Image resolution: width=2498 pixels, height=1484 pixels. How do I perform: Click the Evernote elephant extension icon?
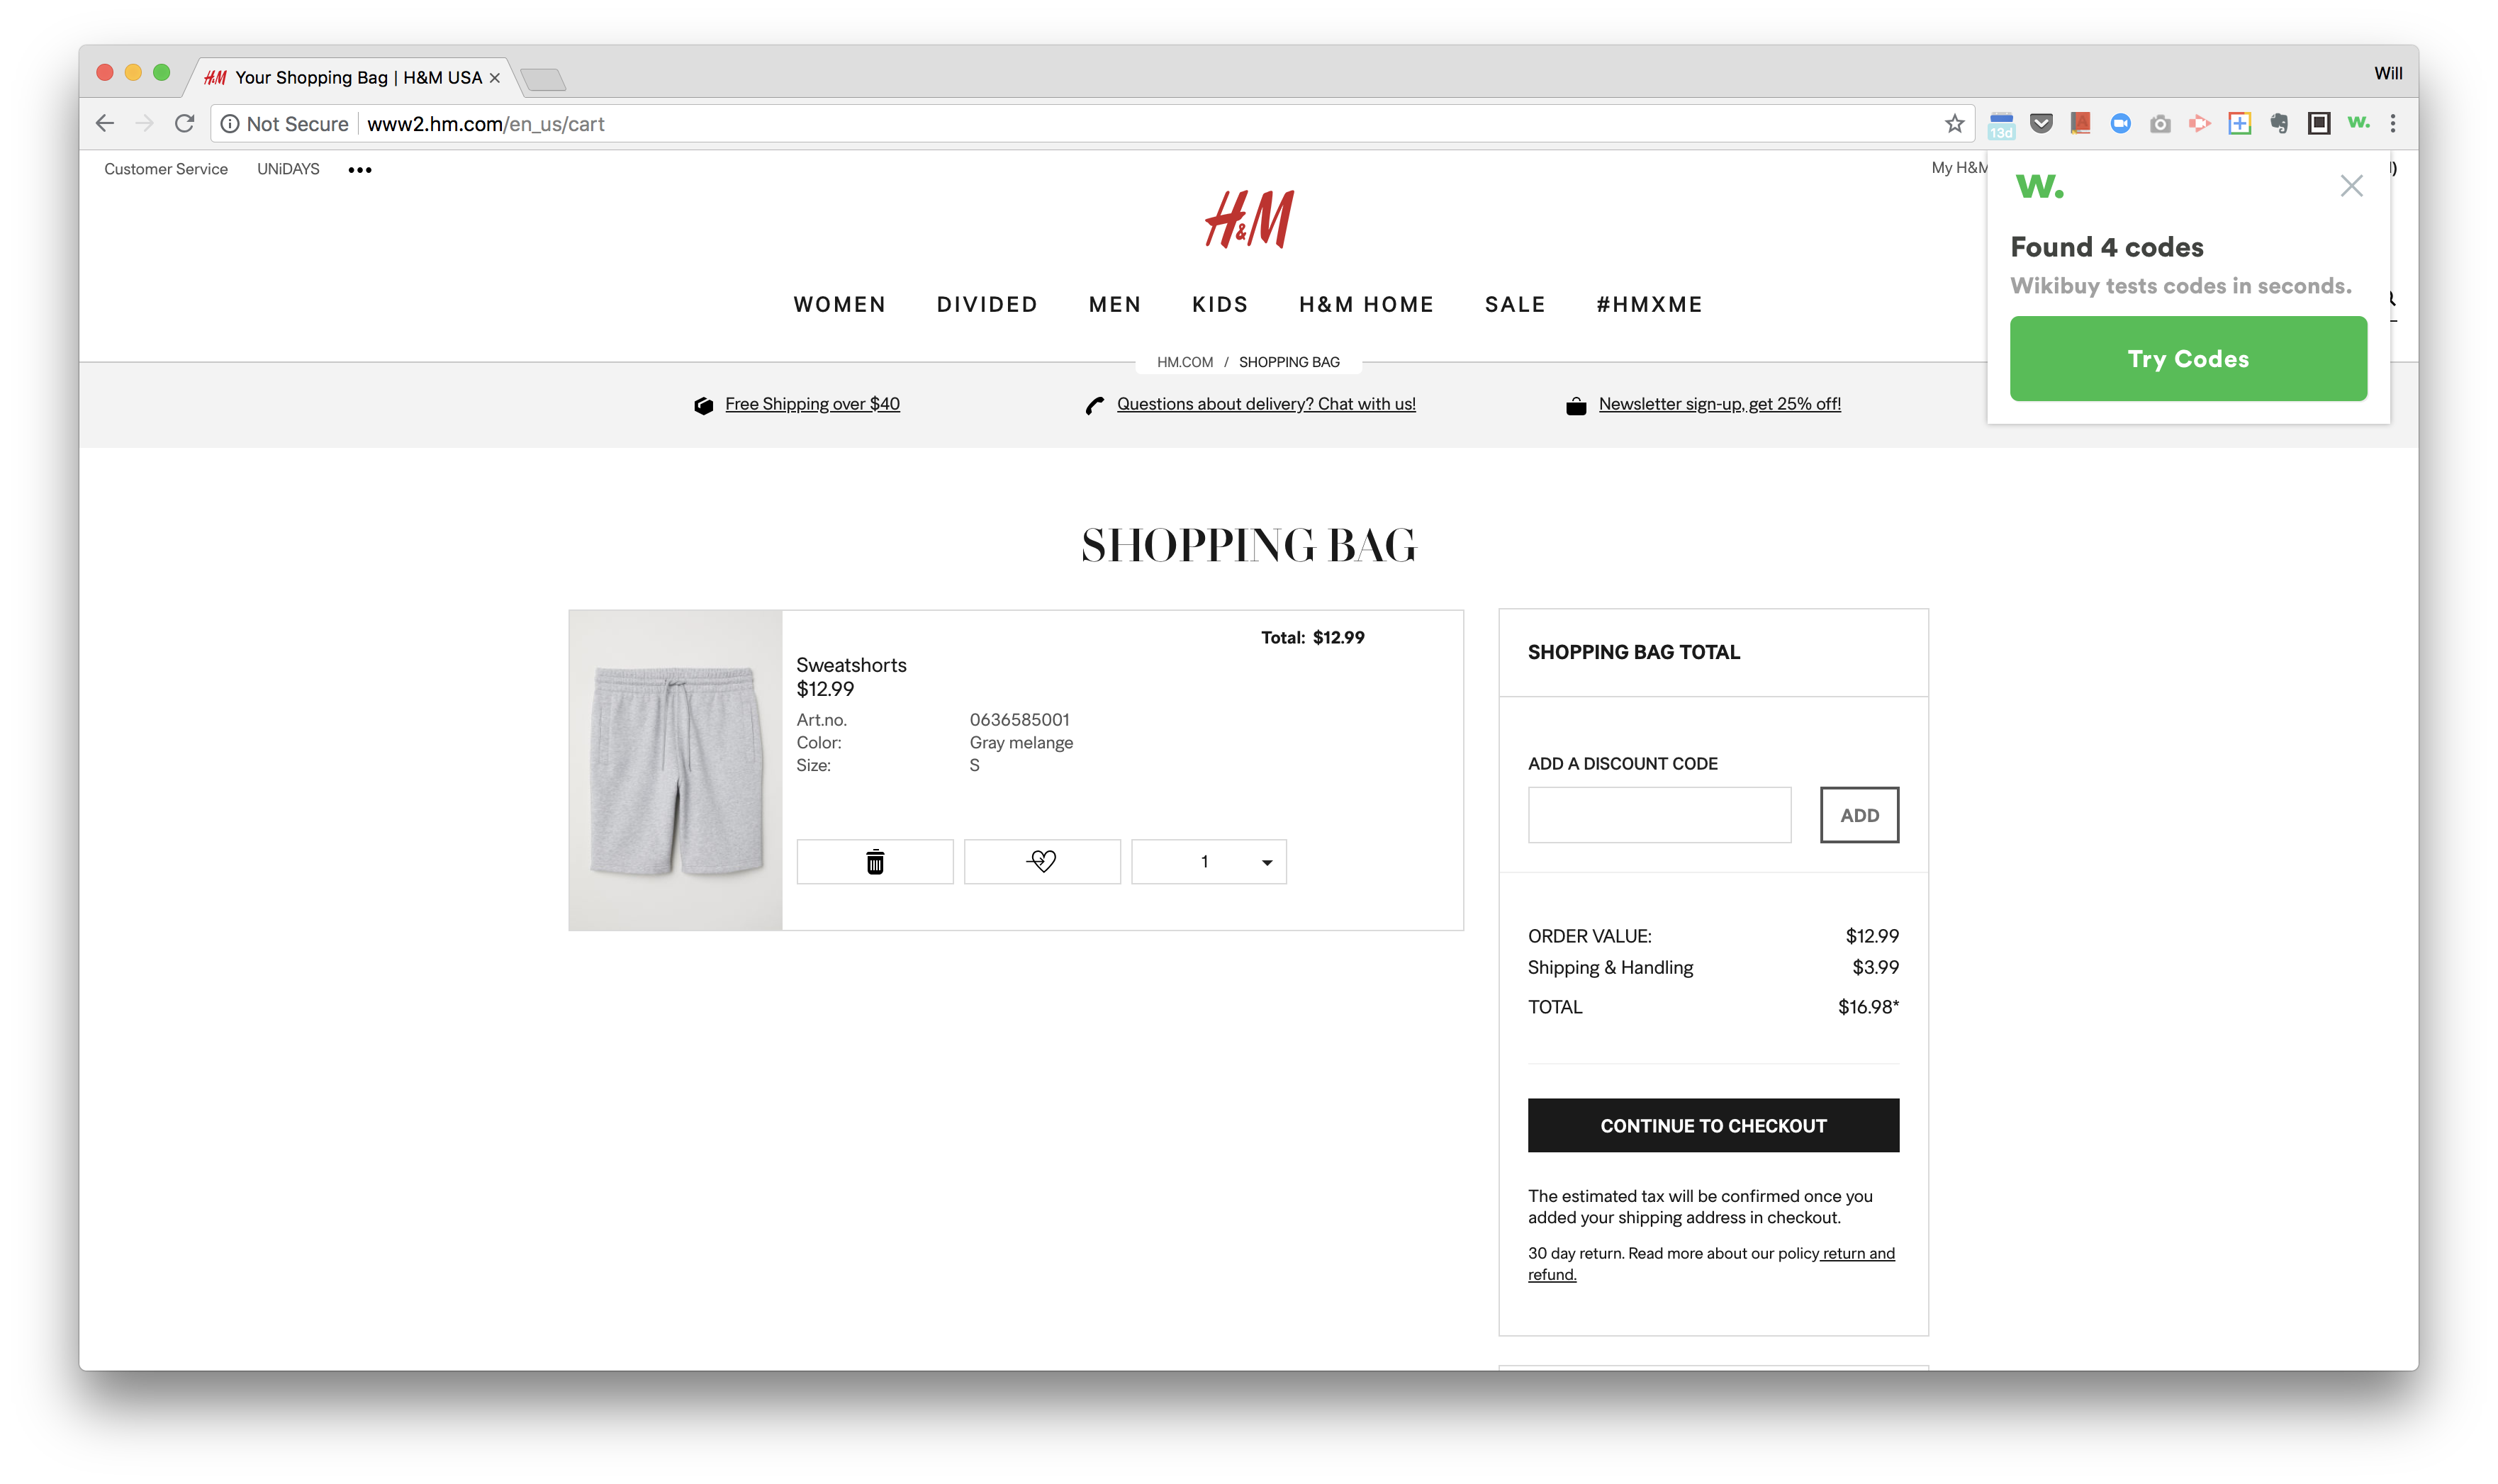click(2279, 123)
